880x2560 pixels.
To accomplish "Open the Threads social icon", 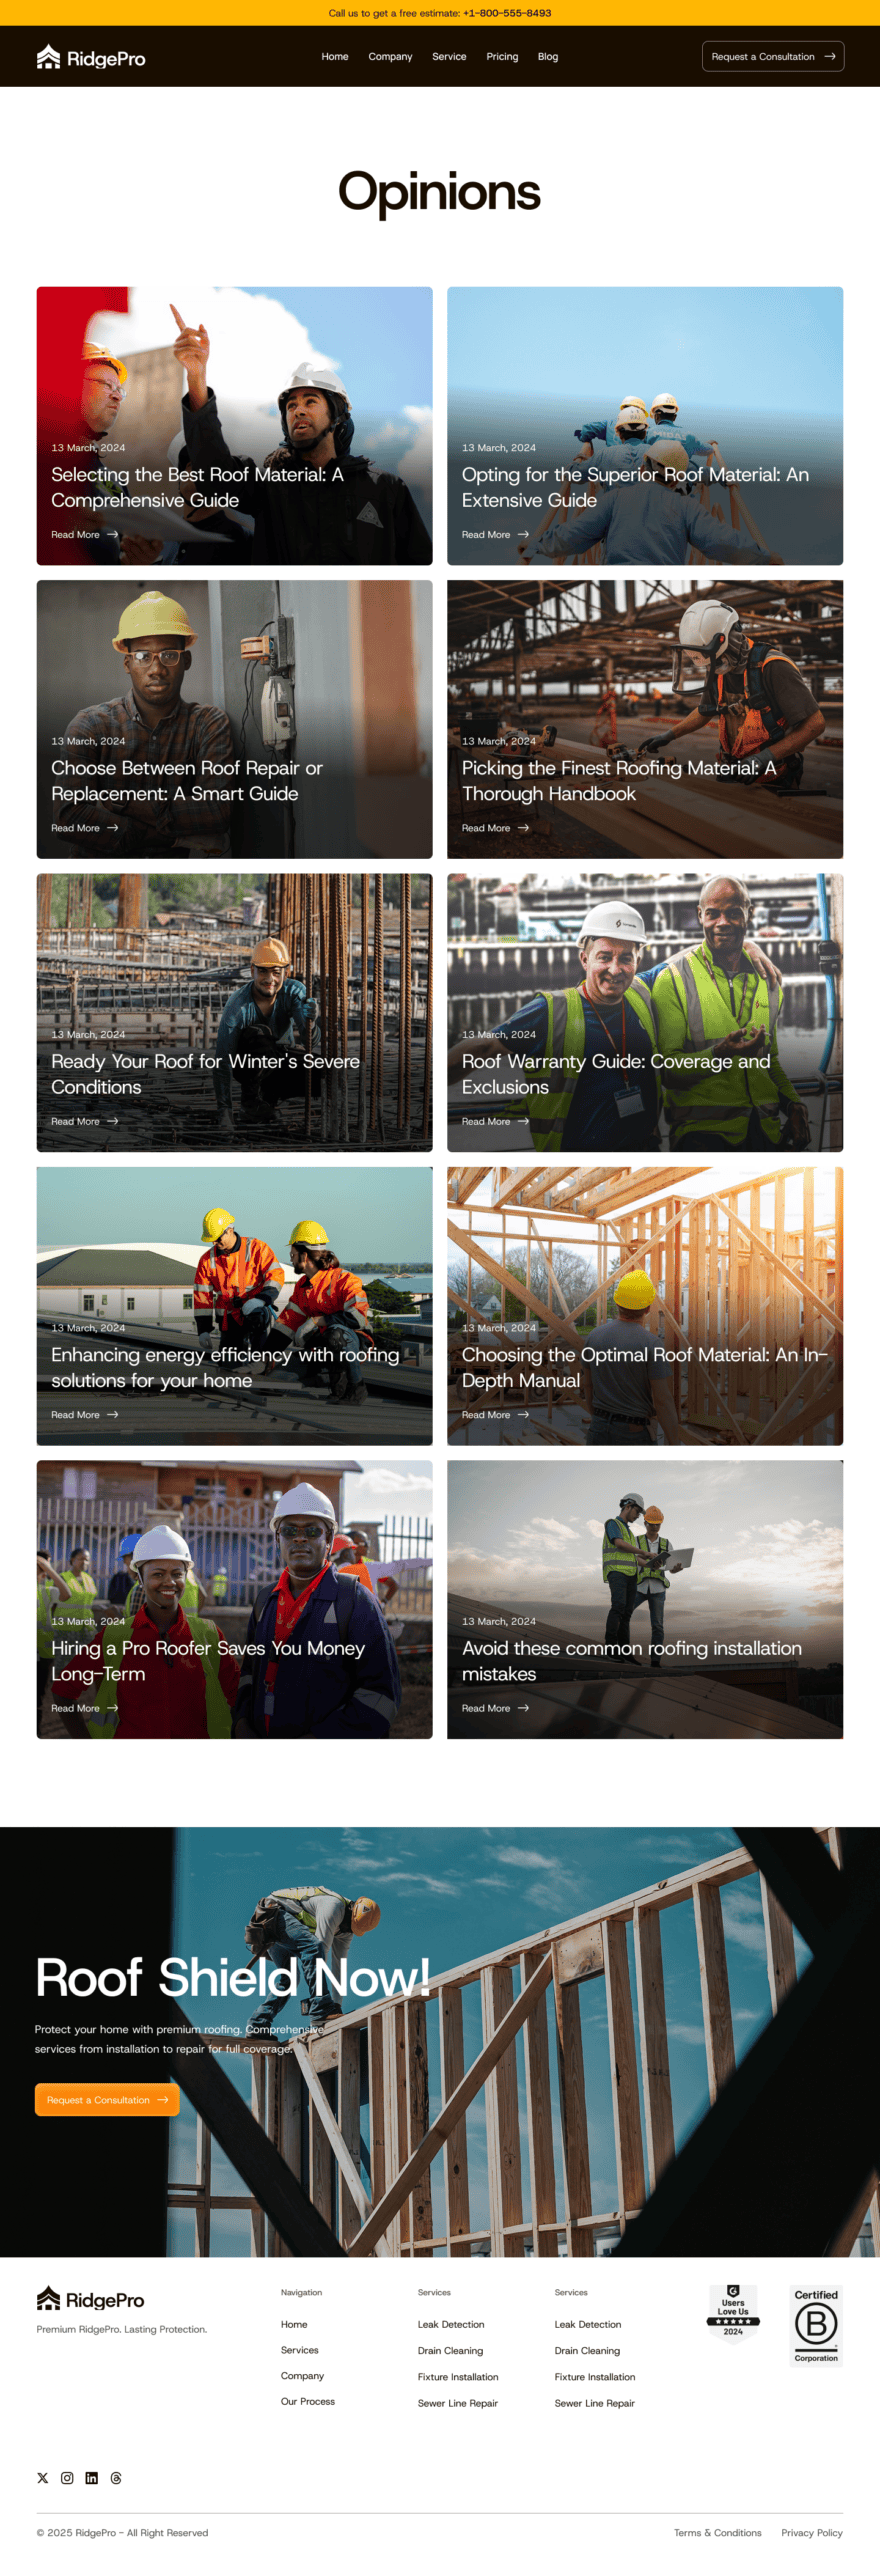I will coord(116,2477).
